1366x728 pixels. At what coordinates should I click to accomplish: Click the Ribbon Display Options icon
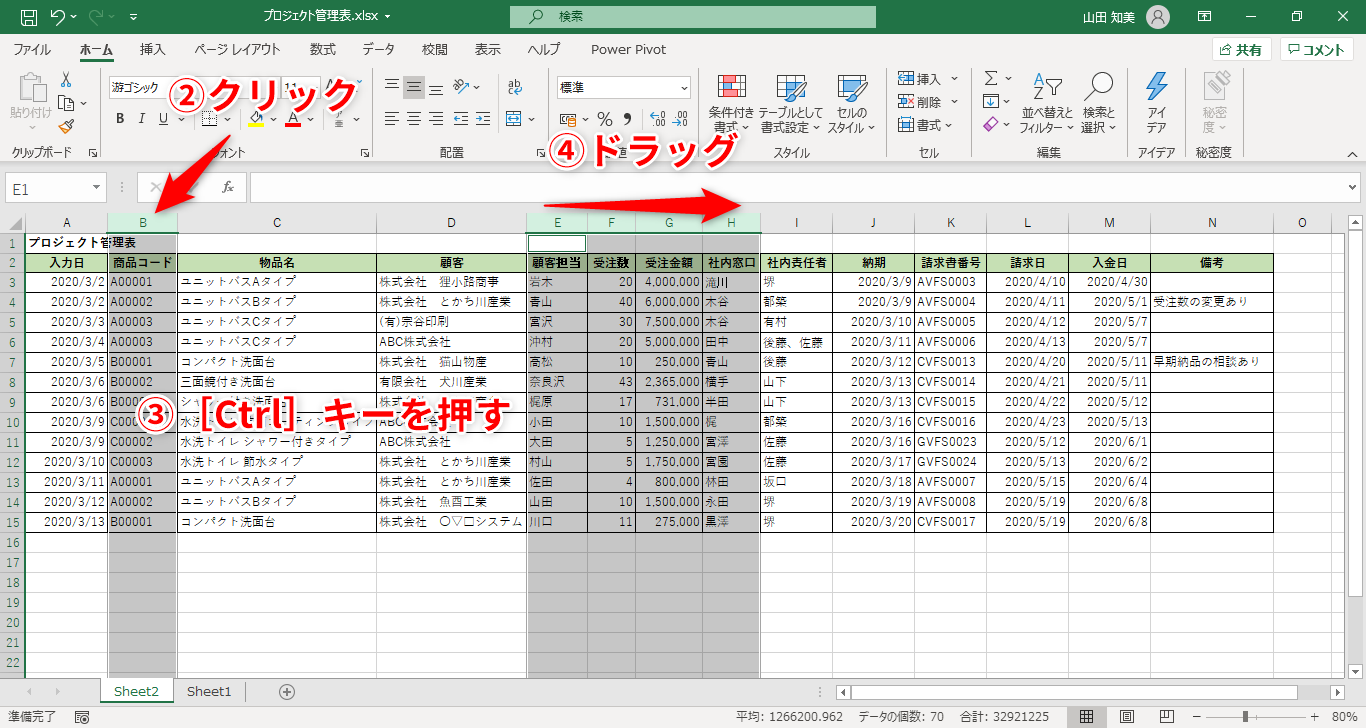click(x=1205, y=17)
